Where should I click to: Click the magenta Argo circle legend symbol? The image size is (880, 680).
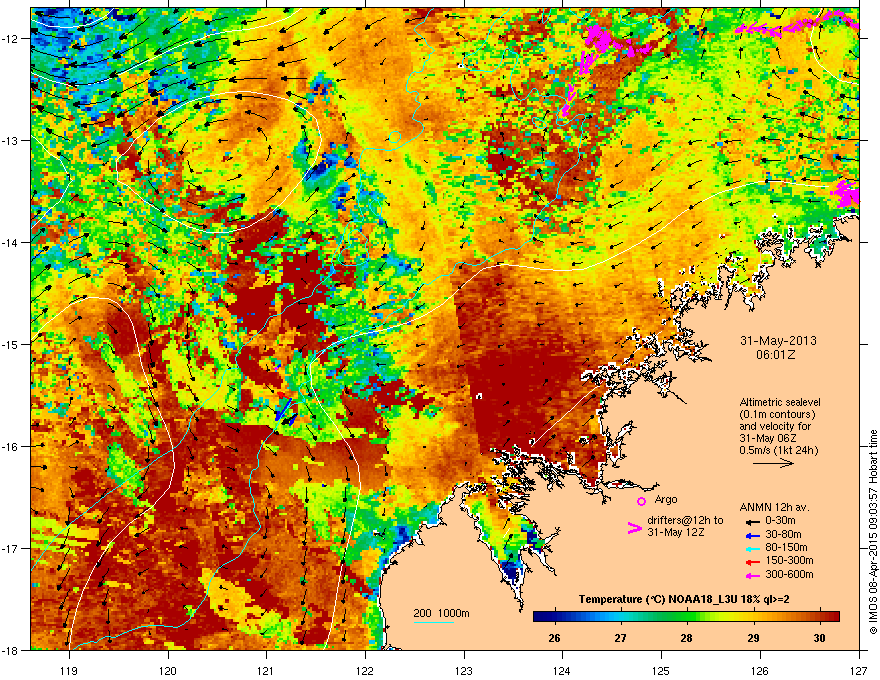point(641,501)
